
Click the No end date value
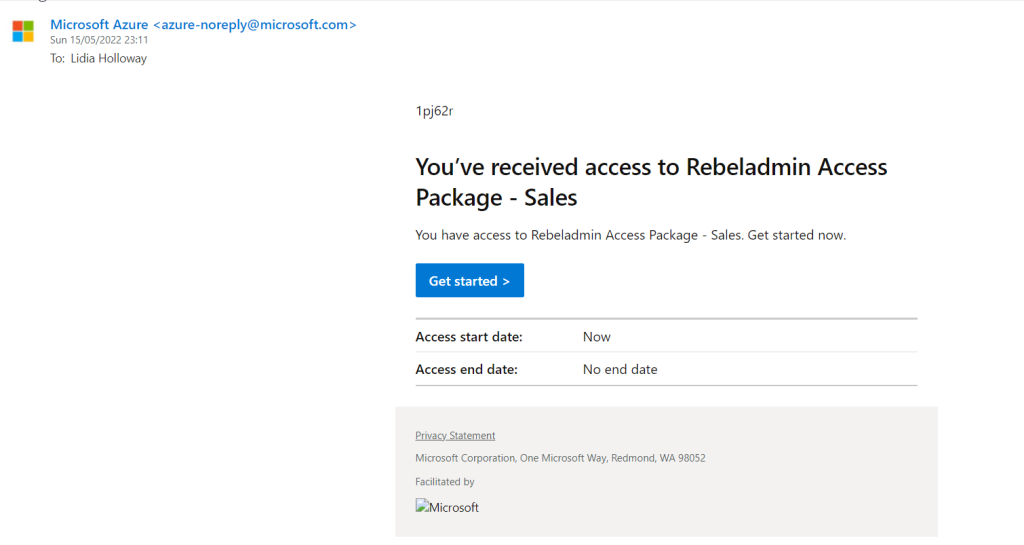[620, 369]
